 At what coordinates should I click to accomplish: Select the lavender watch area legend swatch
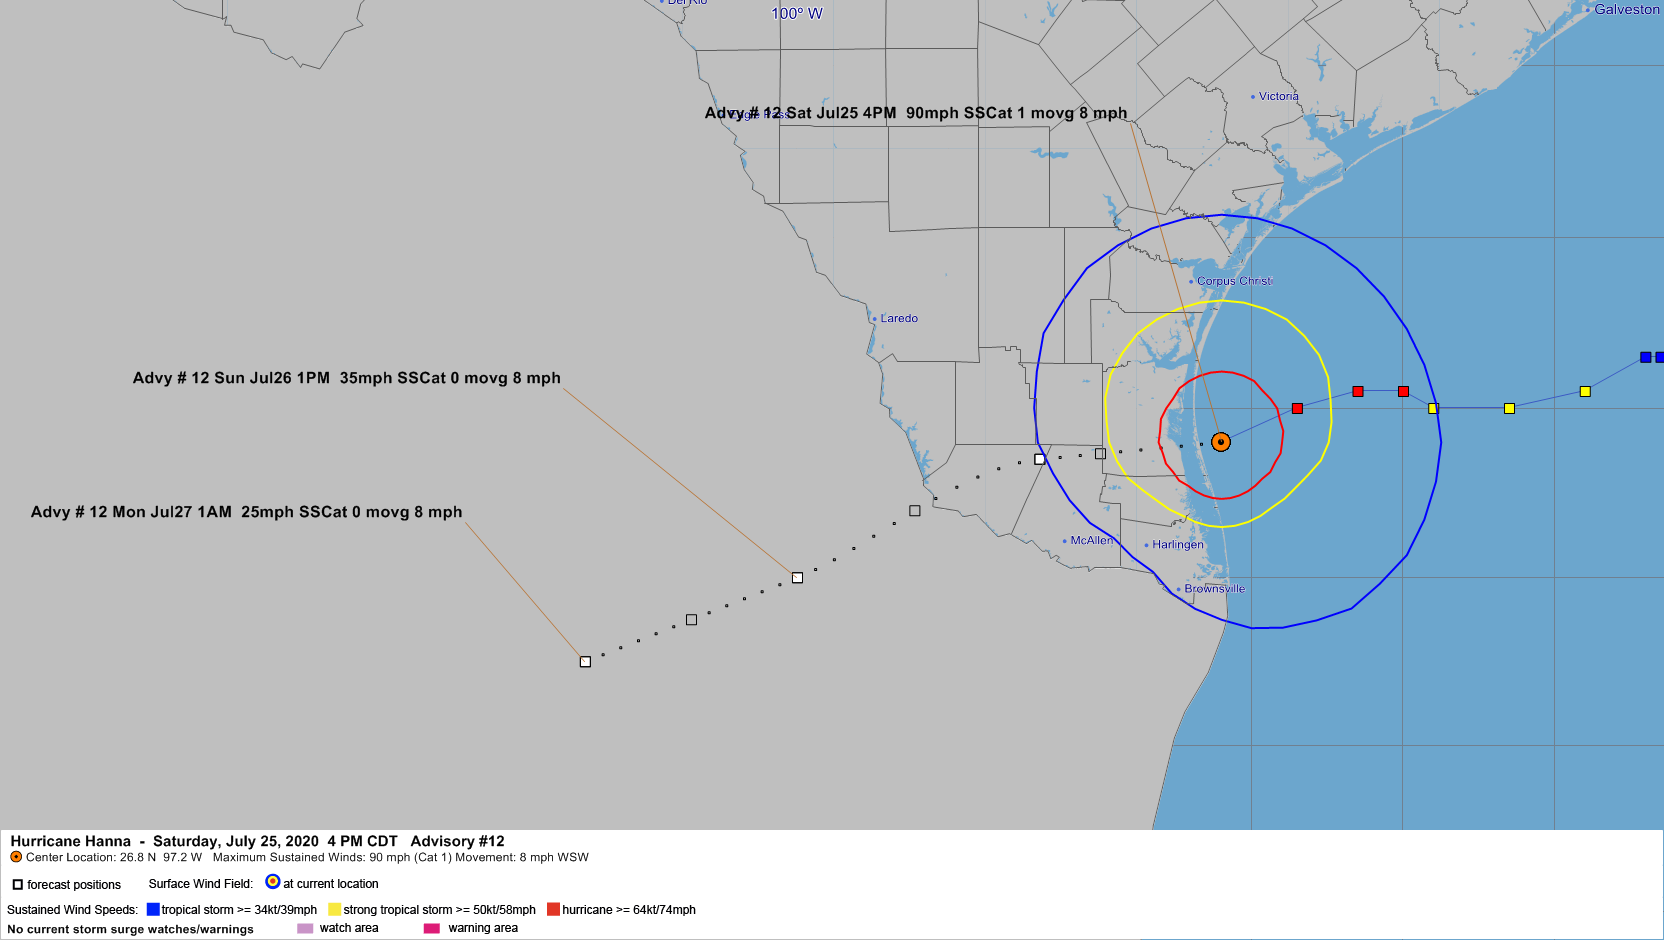click(x=305, y=928)
